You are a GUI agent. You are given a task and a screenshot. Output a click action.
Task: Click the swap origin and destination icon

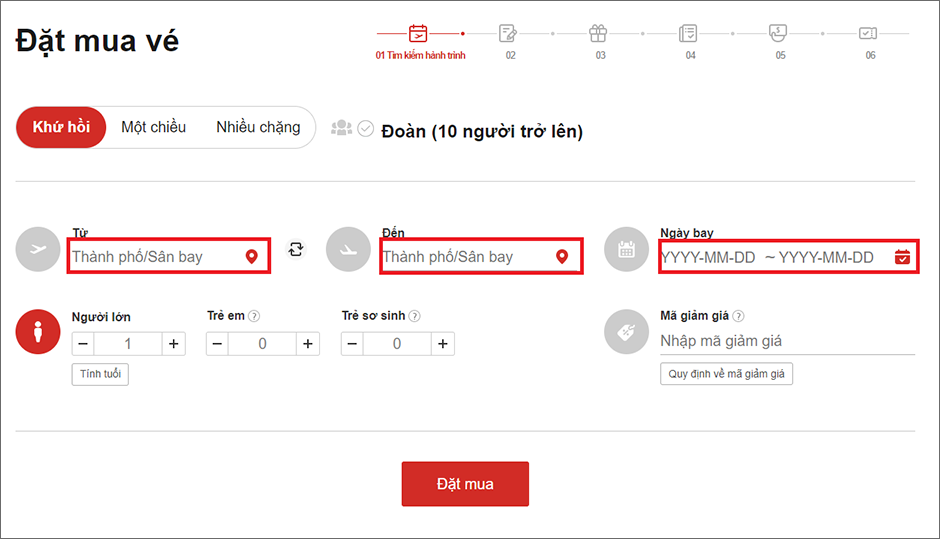[296, 249]
